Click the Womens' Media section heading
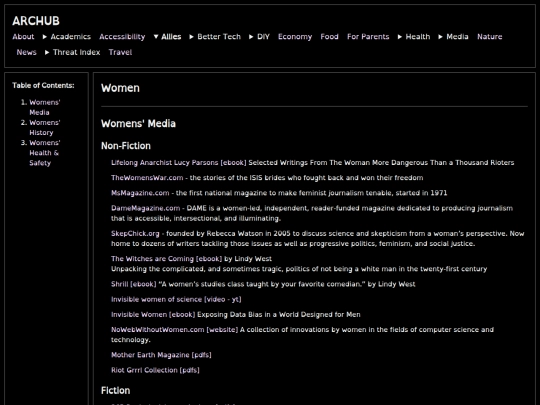The width and height of the screenshot is (540, 405). pyautogui.click(x=138, y=124)
